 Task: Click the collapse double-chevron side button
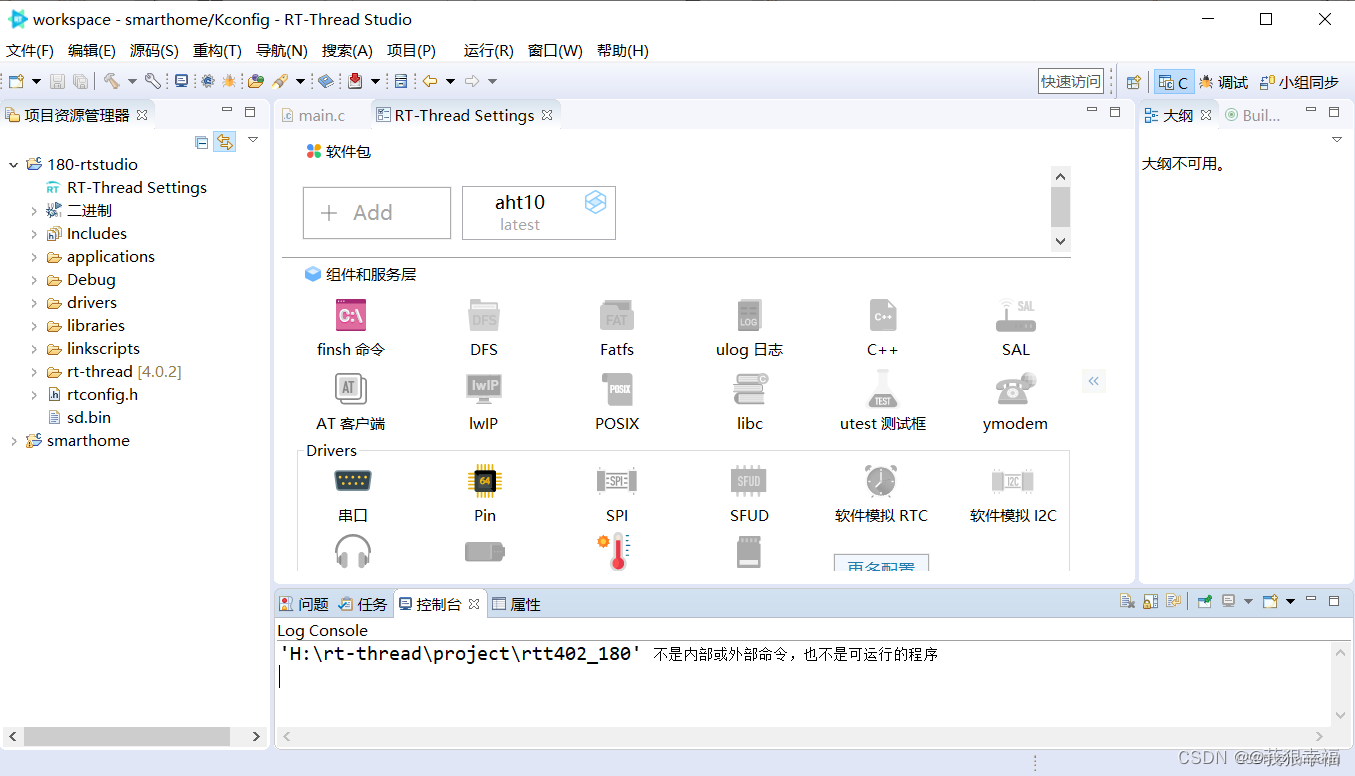coord(1094,381)
